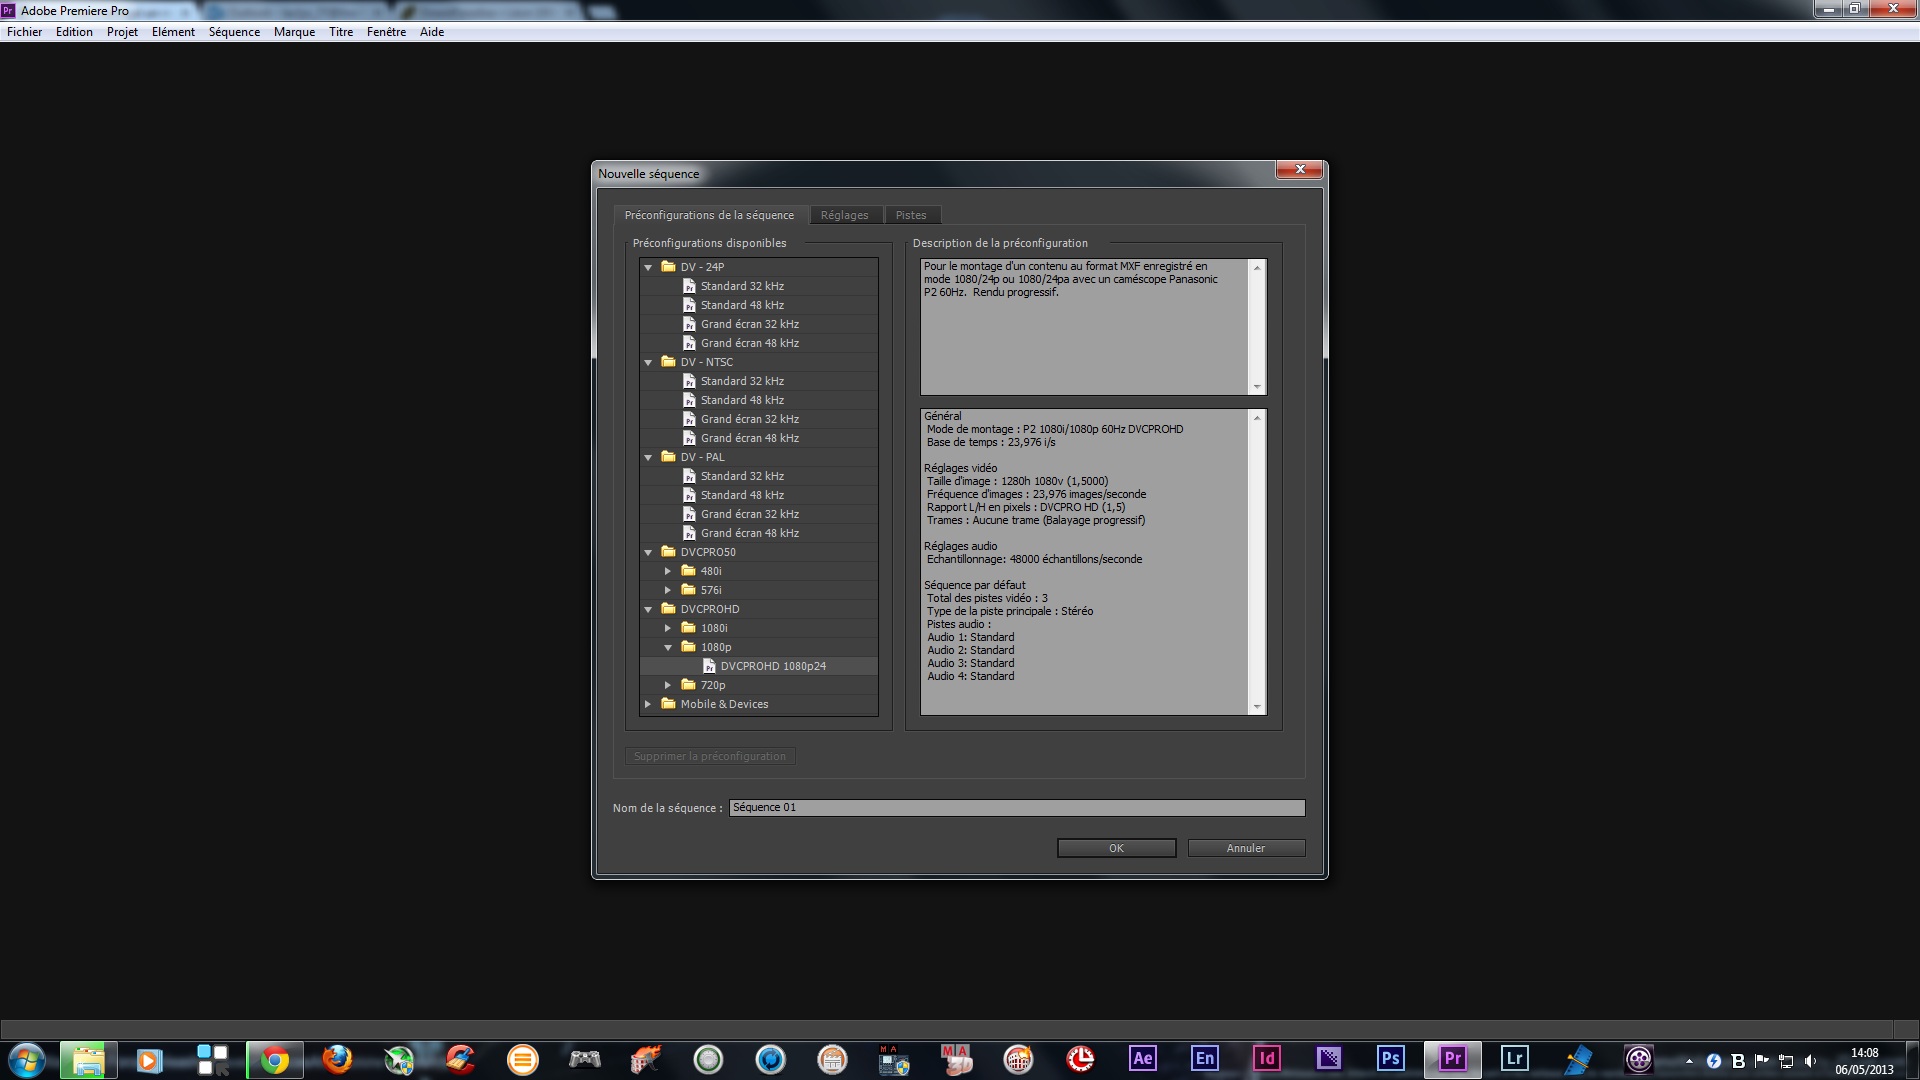Open the Projet menu
This screenshot has height=1080, width=1920.
pos(122,32)
